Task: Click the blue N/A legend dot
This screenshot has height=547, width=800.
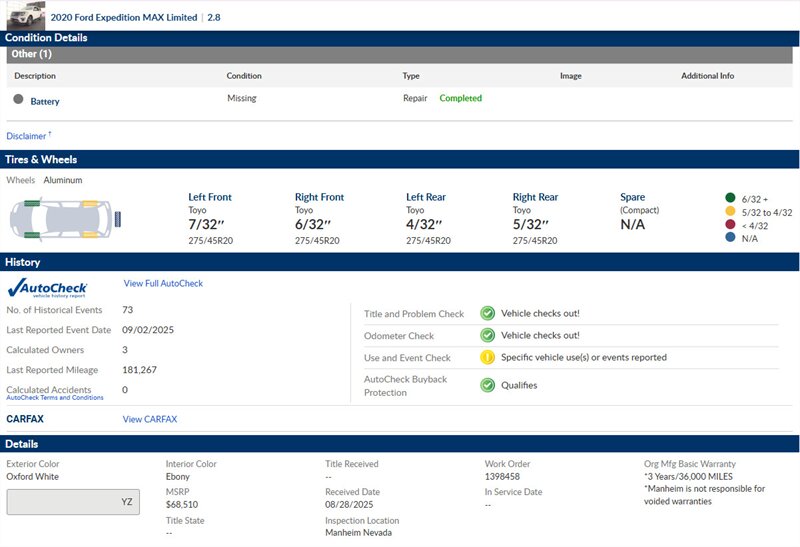Action: 731,239
